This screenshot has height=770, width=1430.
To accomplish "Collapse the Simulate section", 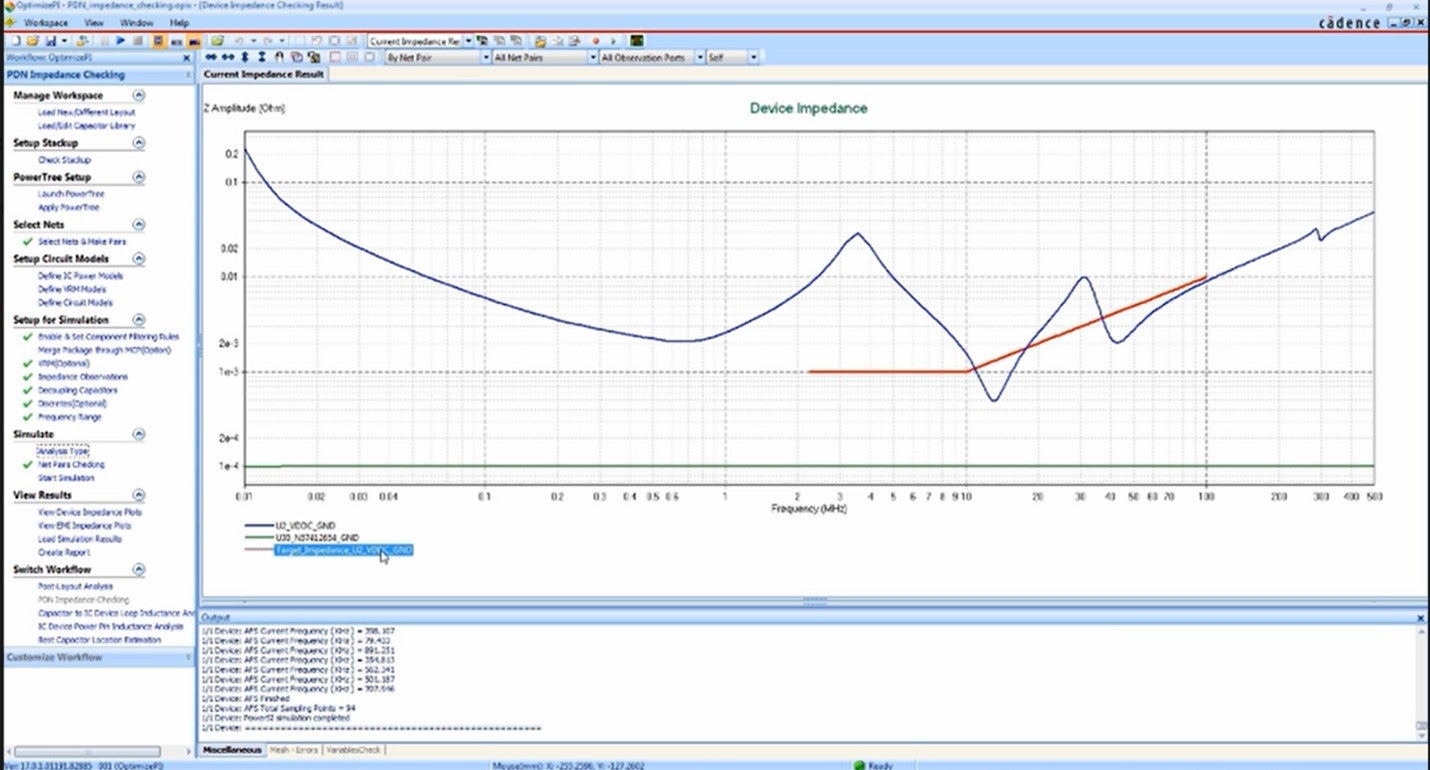I will coord(139,434).
